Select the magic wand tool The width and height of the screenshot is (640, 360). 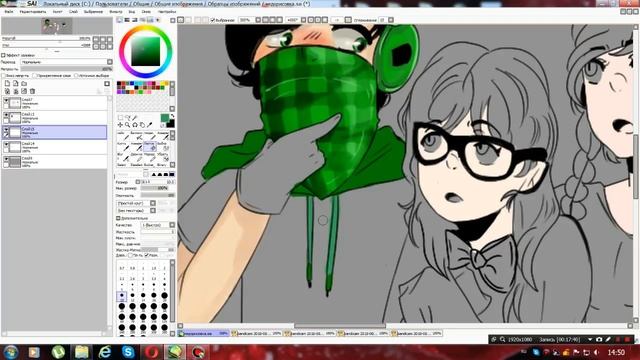pyautogui.click(x=135, y=118)
